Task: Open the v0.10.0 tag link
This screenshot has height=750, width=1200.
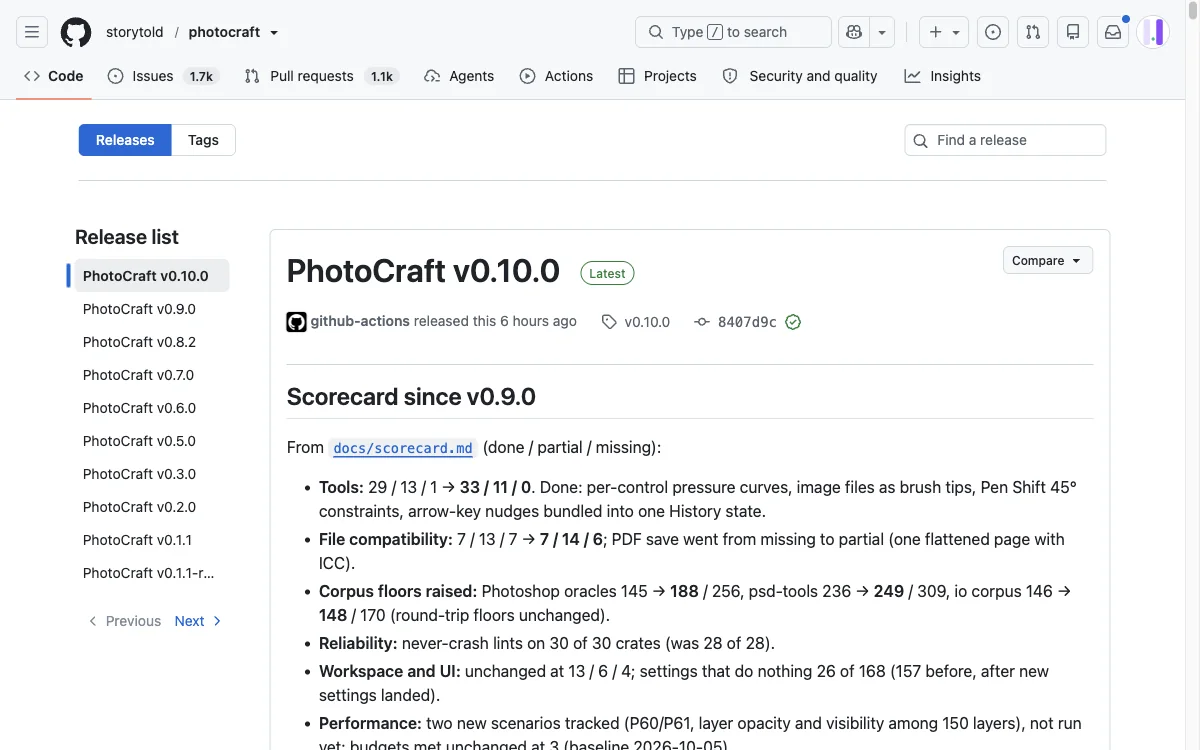Action: (x=636, y=322)
